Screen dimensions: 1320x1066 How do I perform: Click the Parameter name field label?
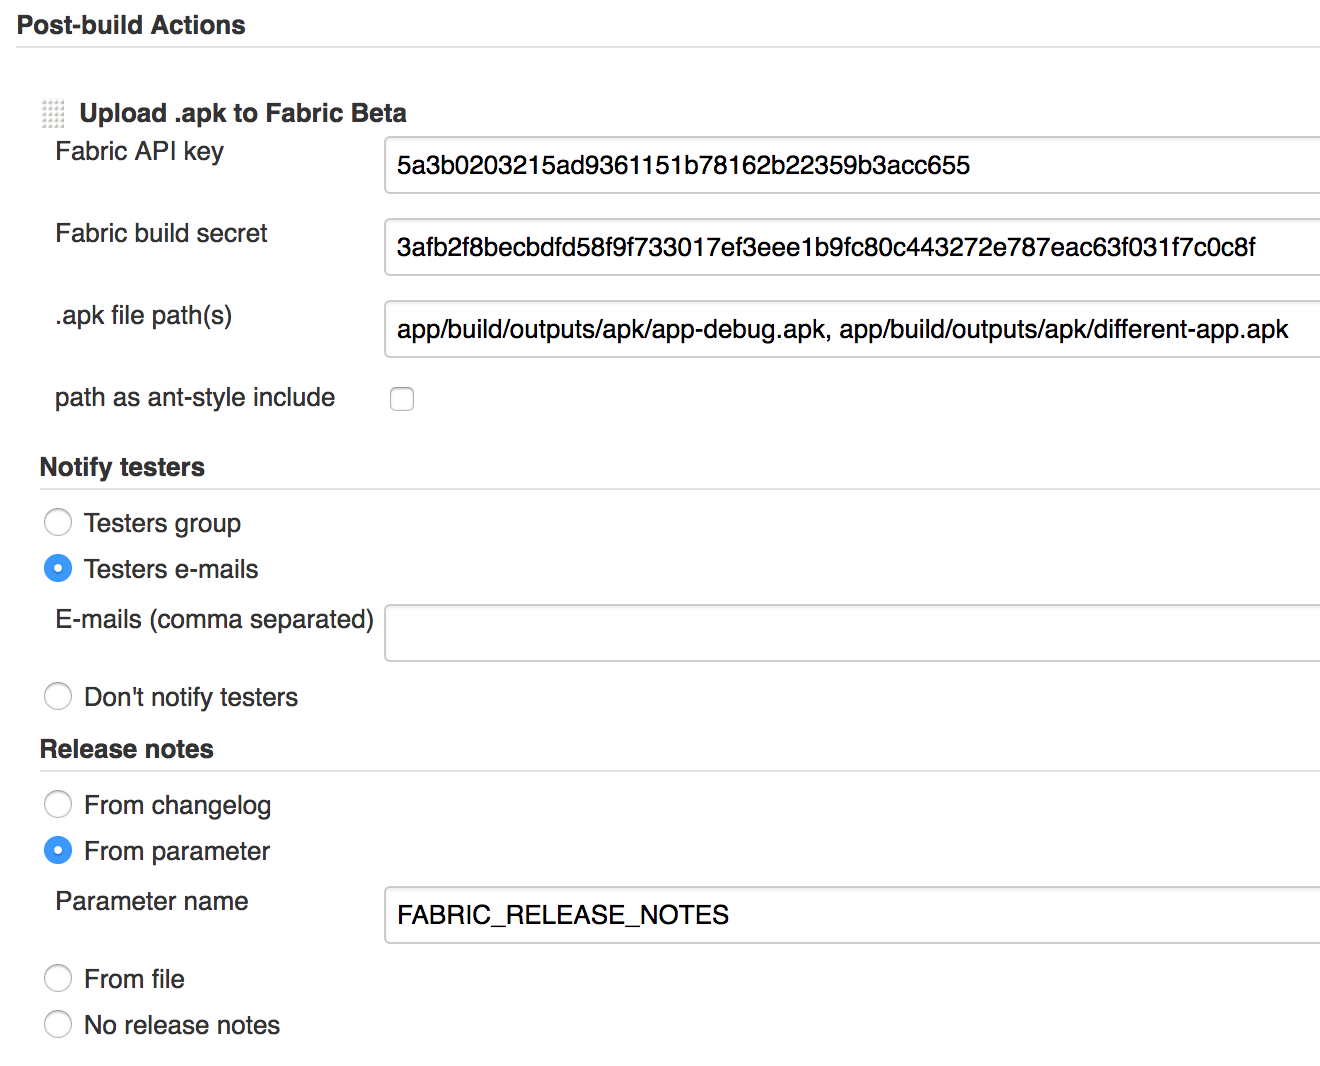152,901
